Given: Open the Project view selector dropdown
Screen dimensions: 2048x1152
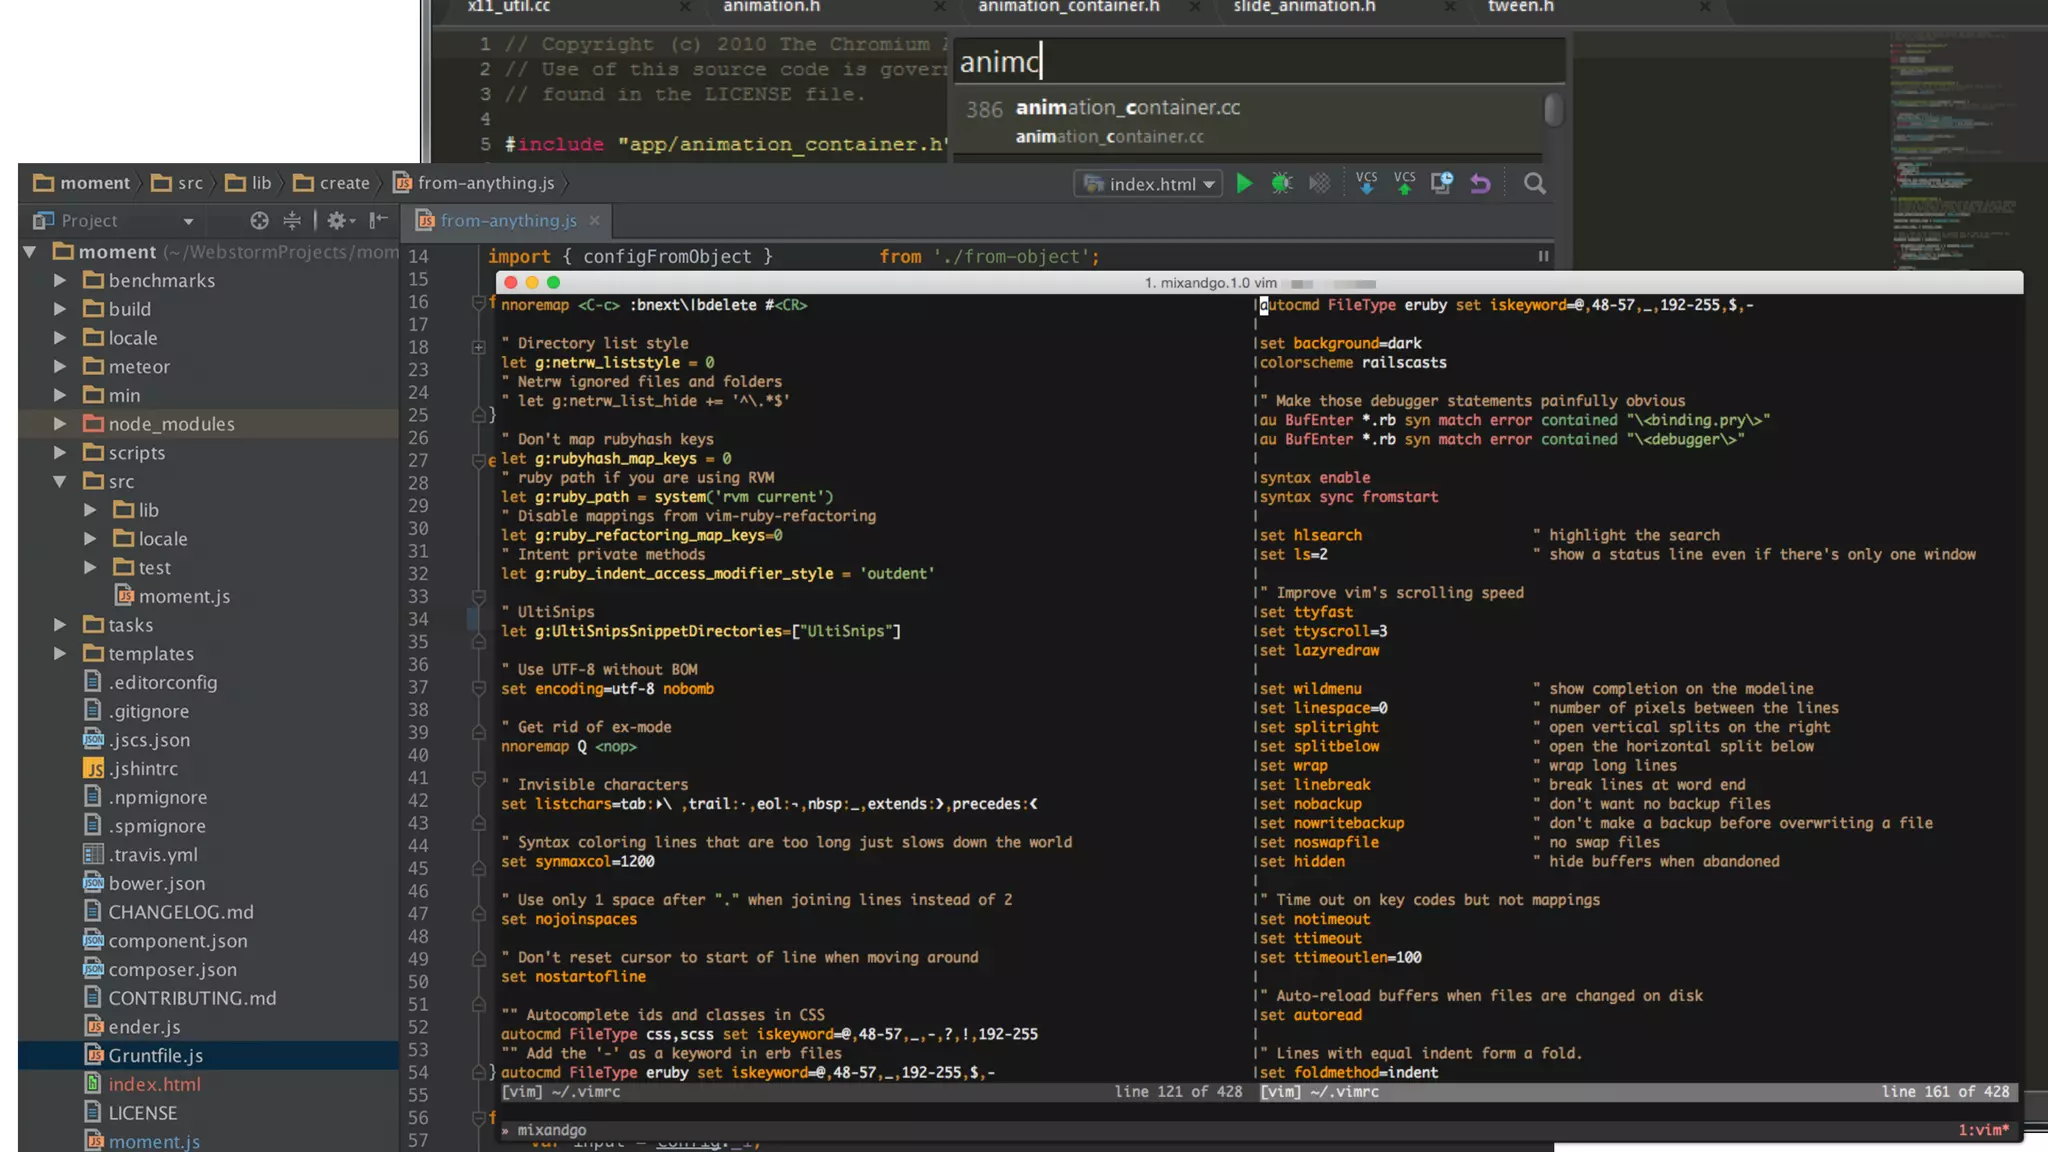Looking at the screenshot, I should click(x=188, y=222).
